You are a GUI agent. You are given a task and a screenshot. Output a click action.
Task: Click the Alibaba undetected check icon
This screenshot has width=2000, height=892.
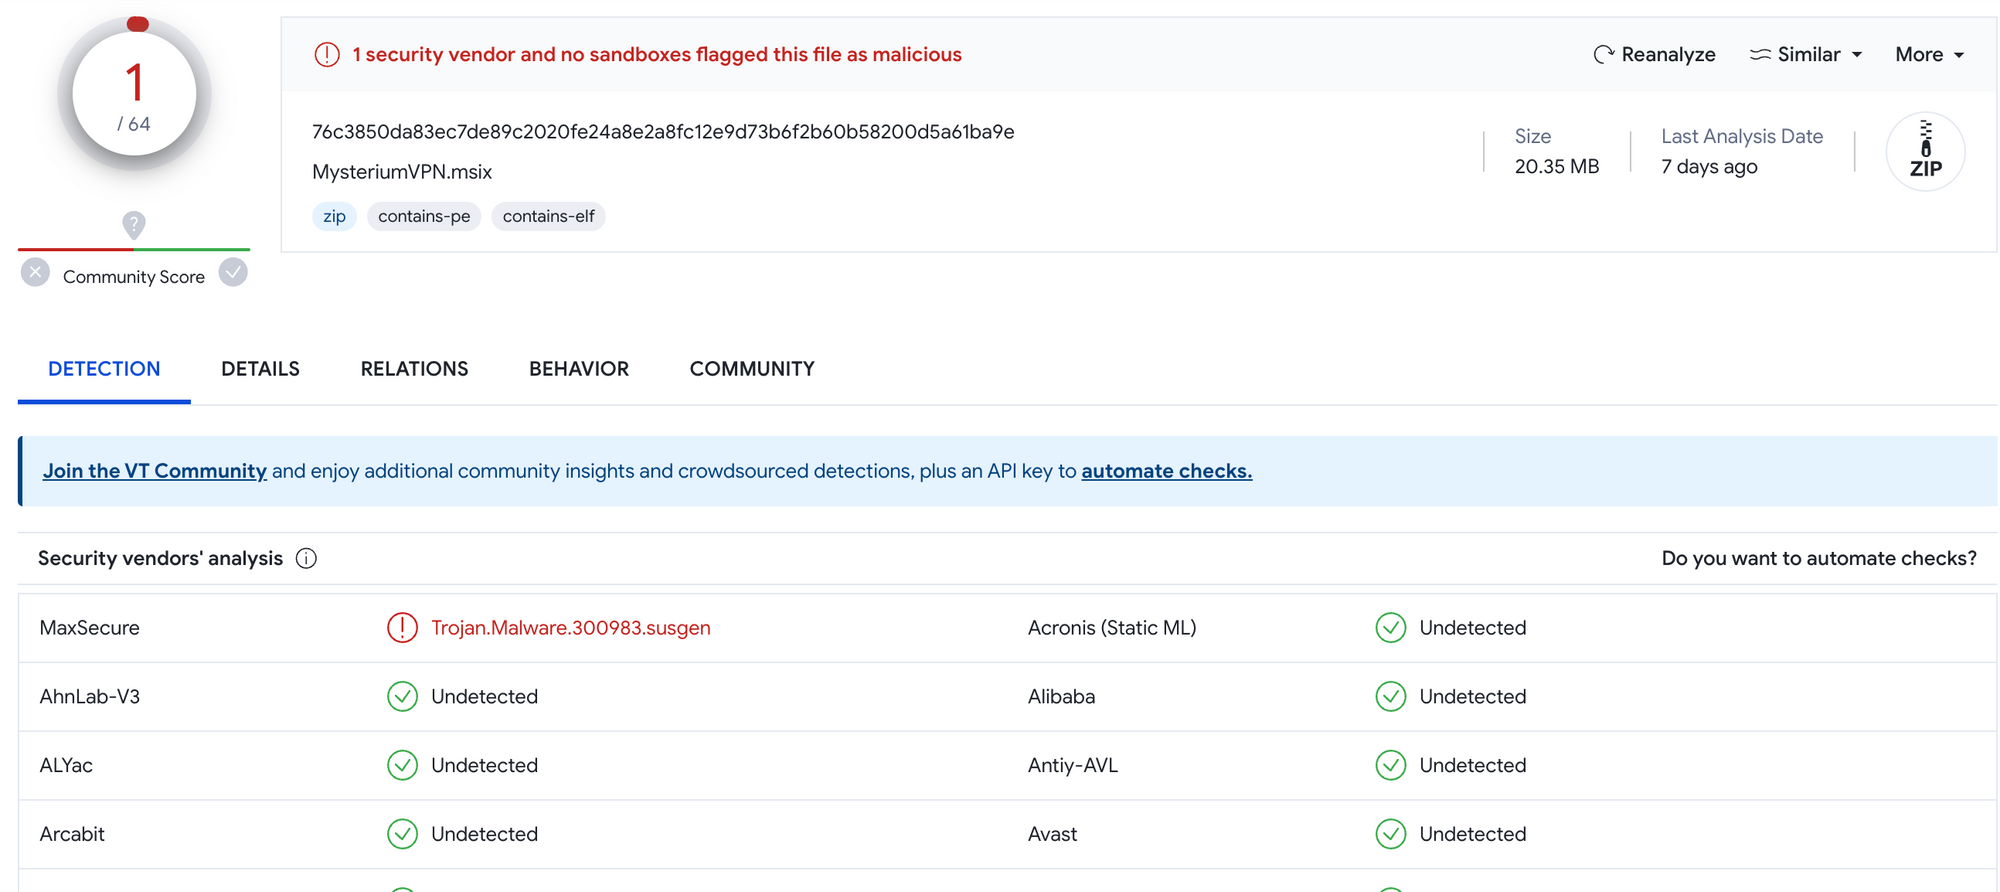[x=1390, y=697]
